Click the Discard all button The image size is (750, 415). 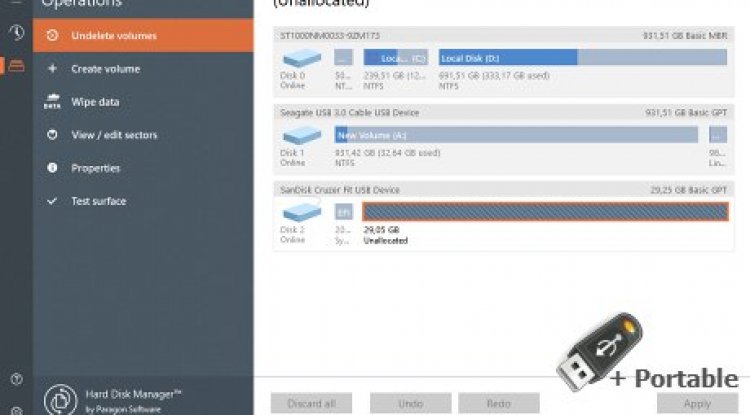pos(311,404)
